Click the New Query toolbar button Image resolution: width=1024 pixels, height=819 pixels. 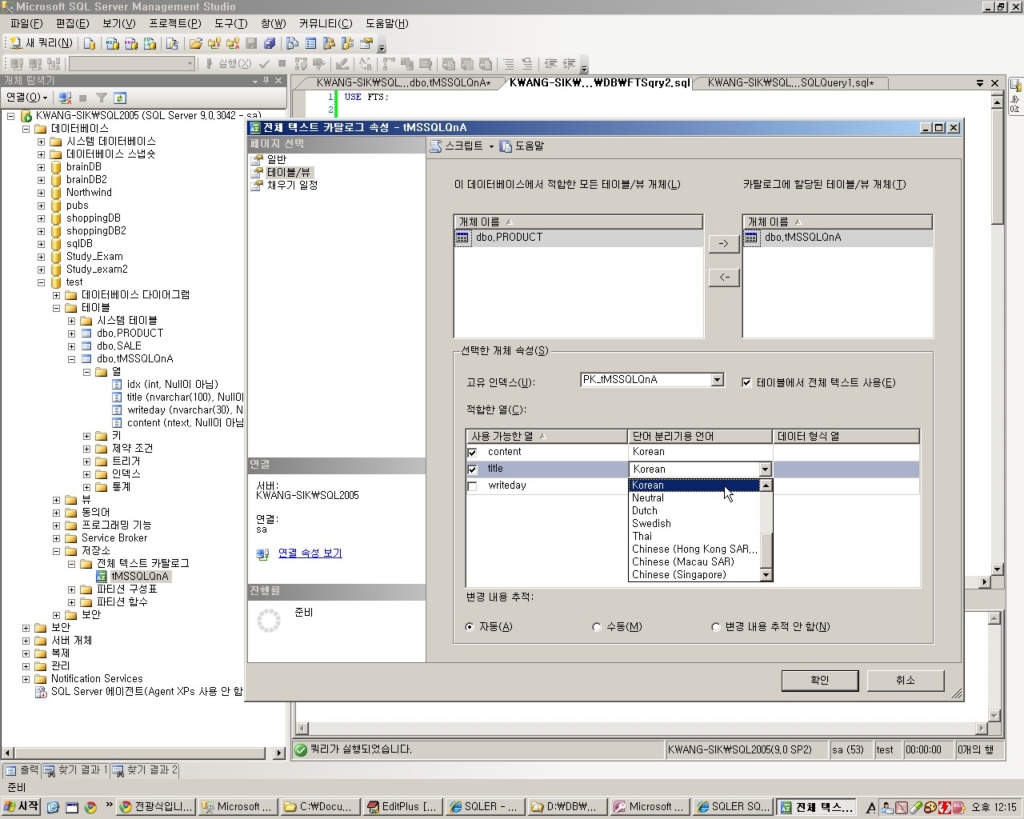[40, 44]
